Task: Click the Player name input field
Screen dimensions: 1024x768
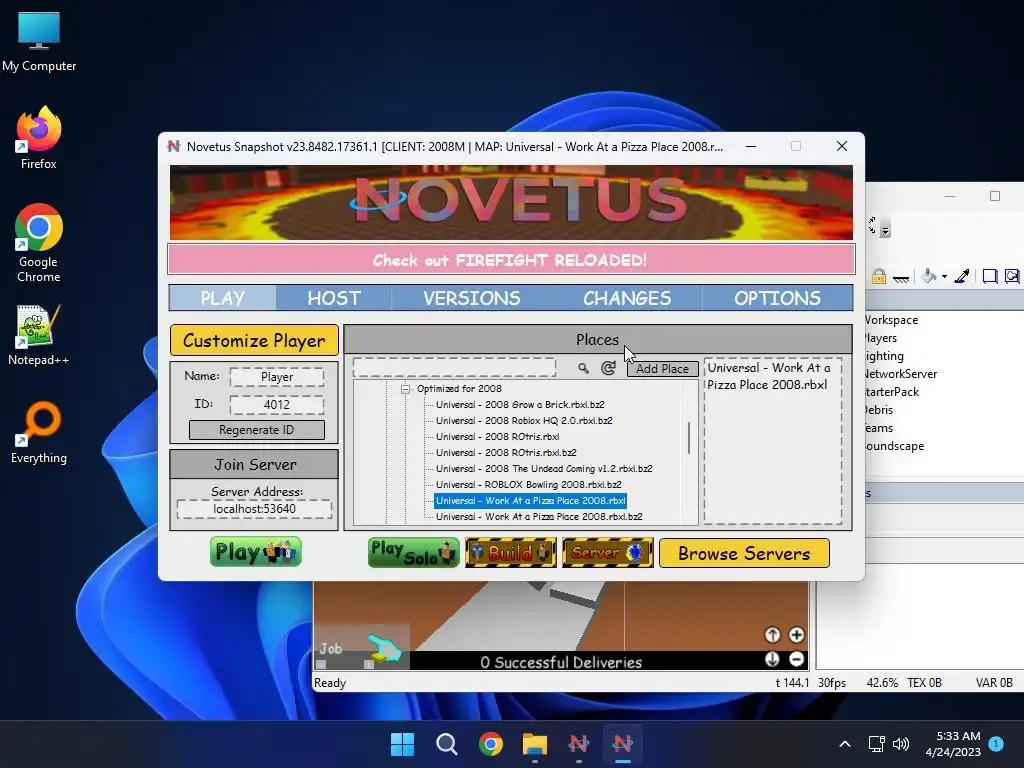Action: pos(277,377)
